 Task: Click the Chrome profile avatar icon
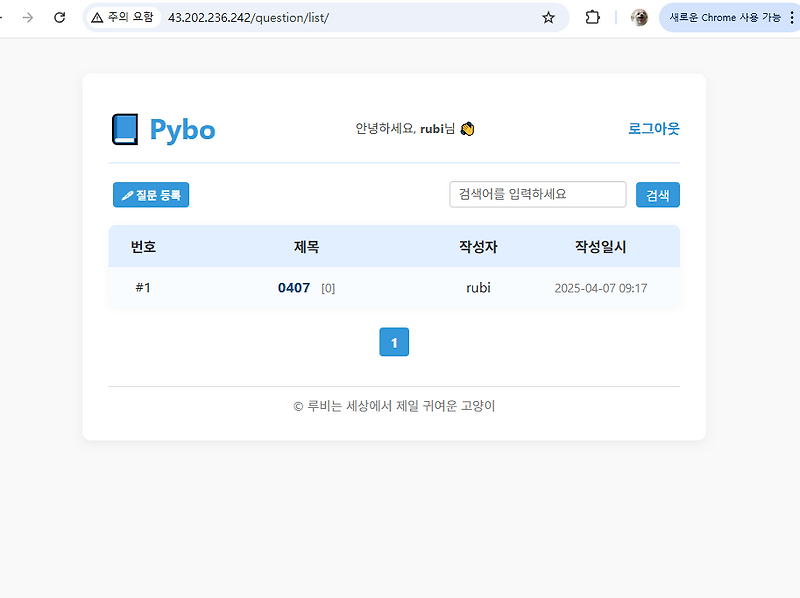639,17
